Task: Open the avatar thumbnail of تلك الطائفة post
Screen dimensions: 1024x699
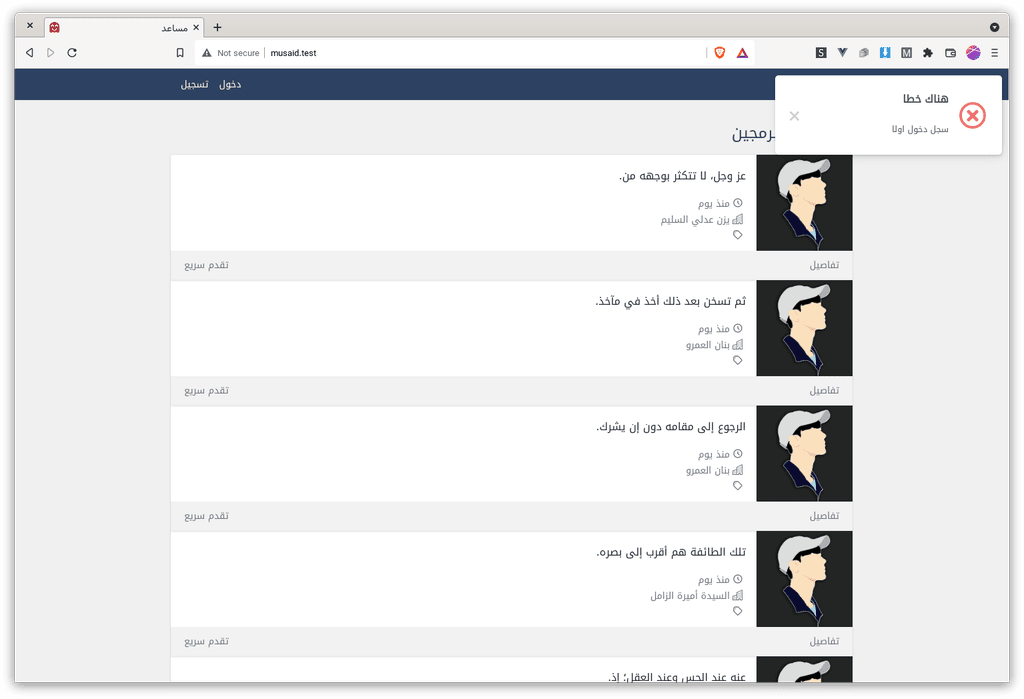Action: point(805,579)
